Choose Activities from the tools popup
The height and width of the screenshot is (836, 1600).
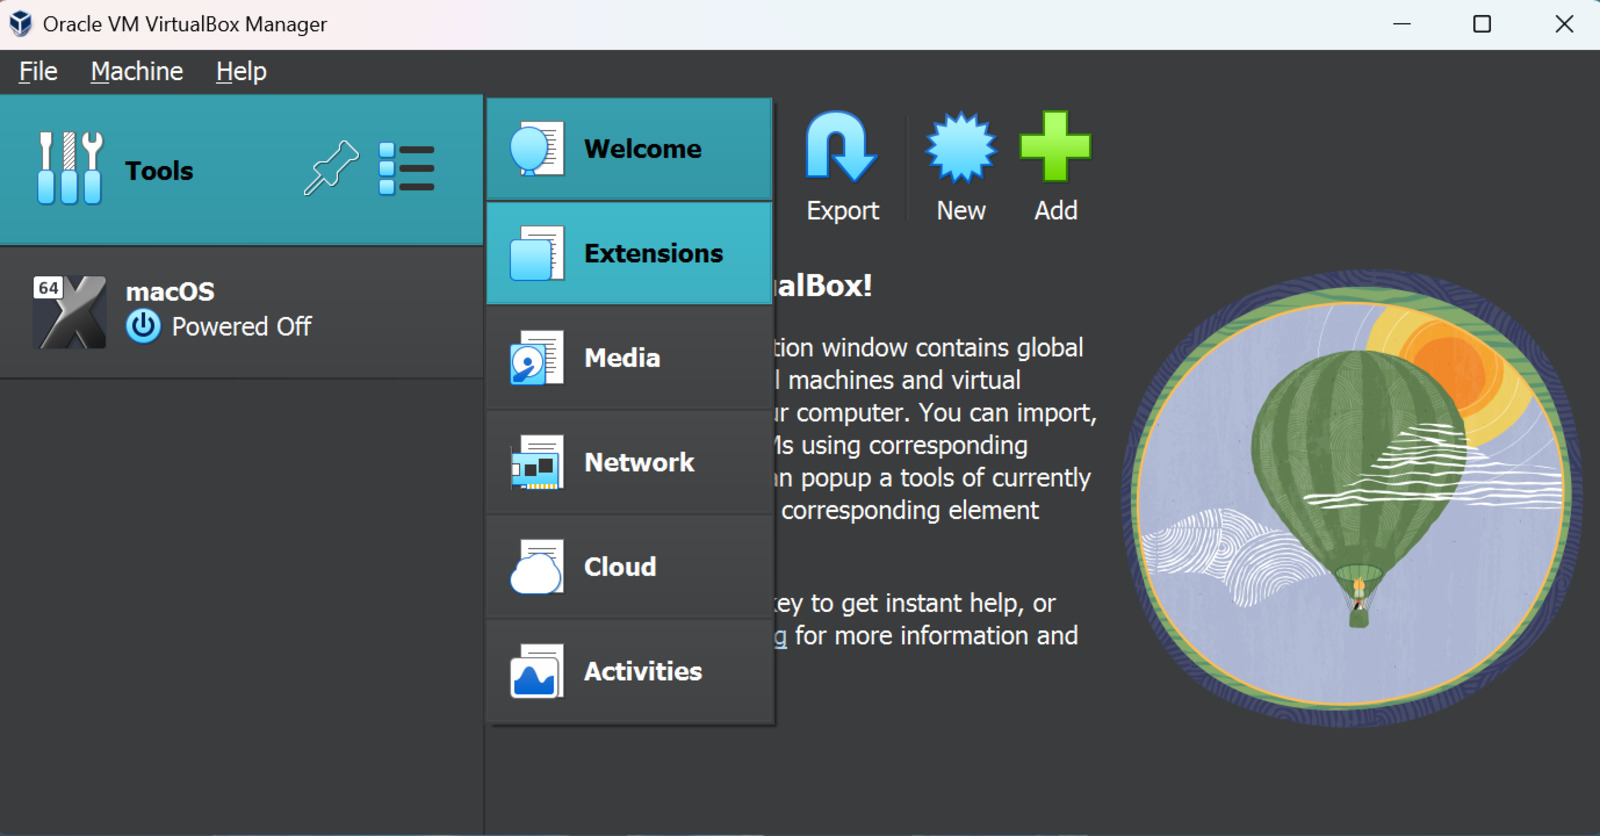tap(629, 671)
